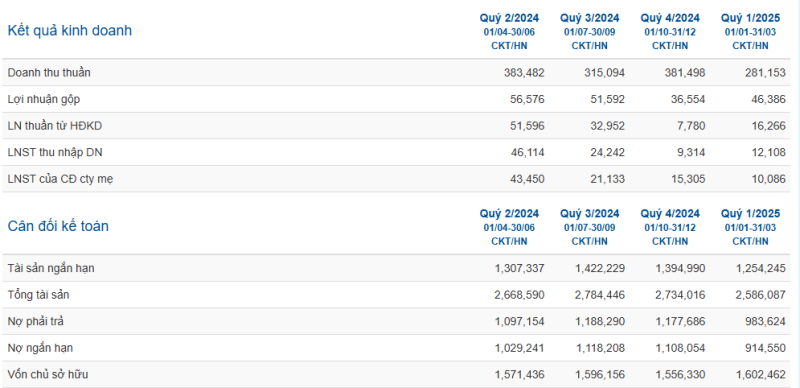Viewport: 800px width, 388px height.
Task: Open Quý 2/2024 column in Cân đối kế toán
Action: (x=509, y=213)
